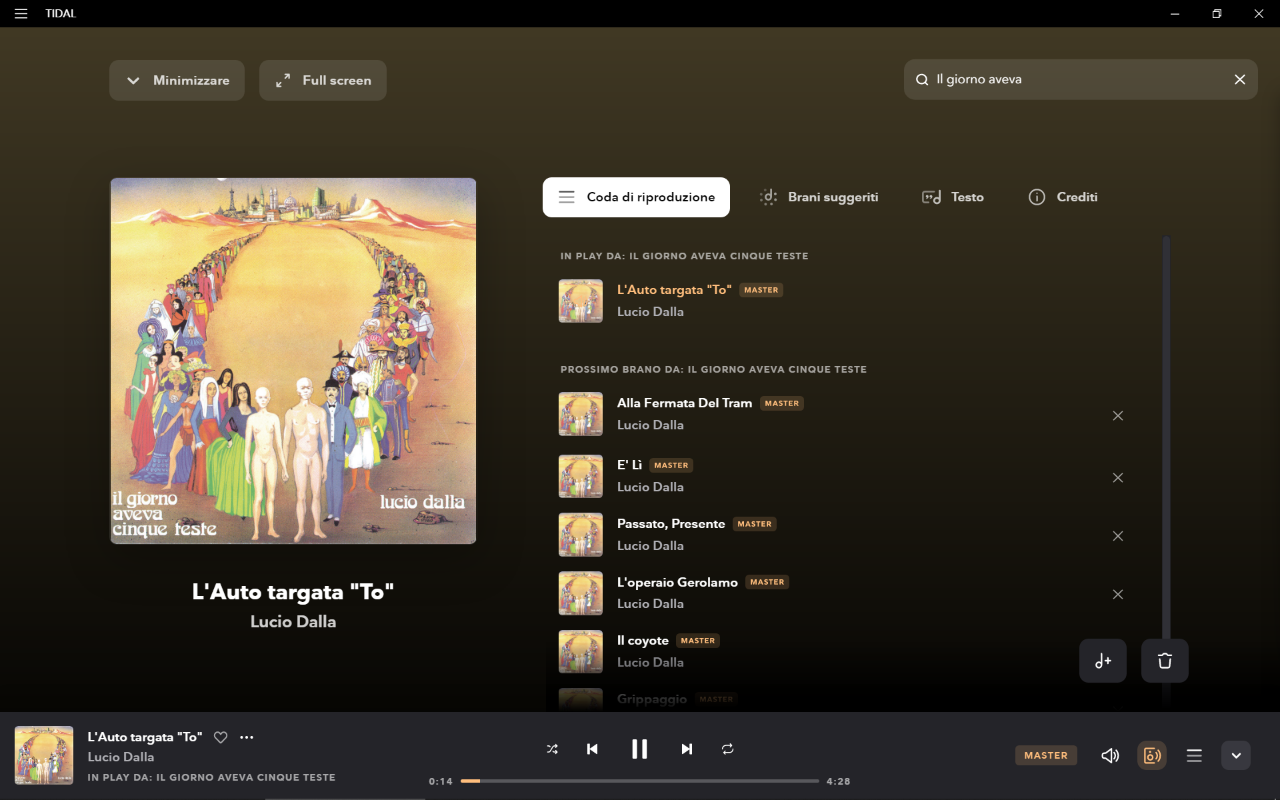Screen dimensions: 1280x800
Task: Play Alla Fermata Del Tram from queue
Action: click(x=684, y=403)
